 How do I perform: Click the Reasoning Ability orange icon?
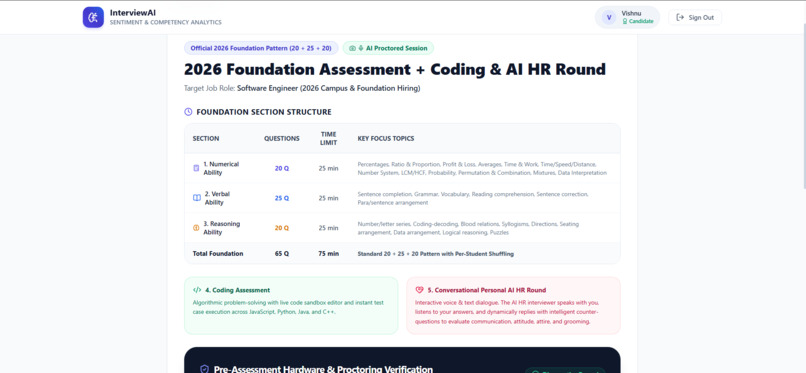[196, 228]
